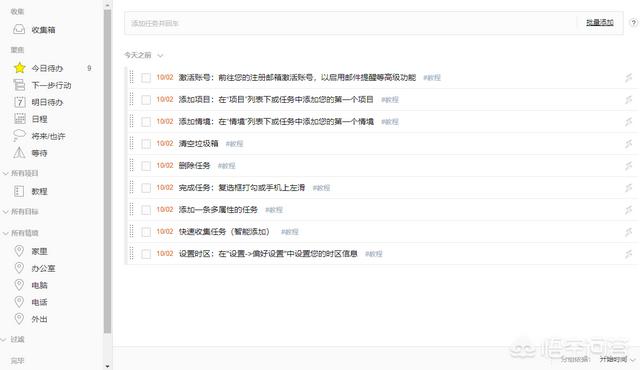Screen dimensions: 640x370
Task: Click #教程 tag on 激活账号 task
Action: [432, 78]
